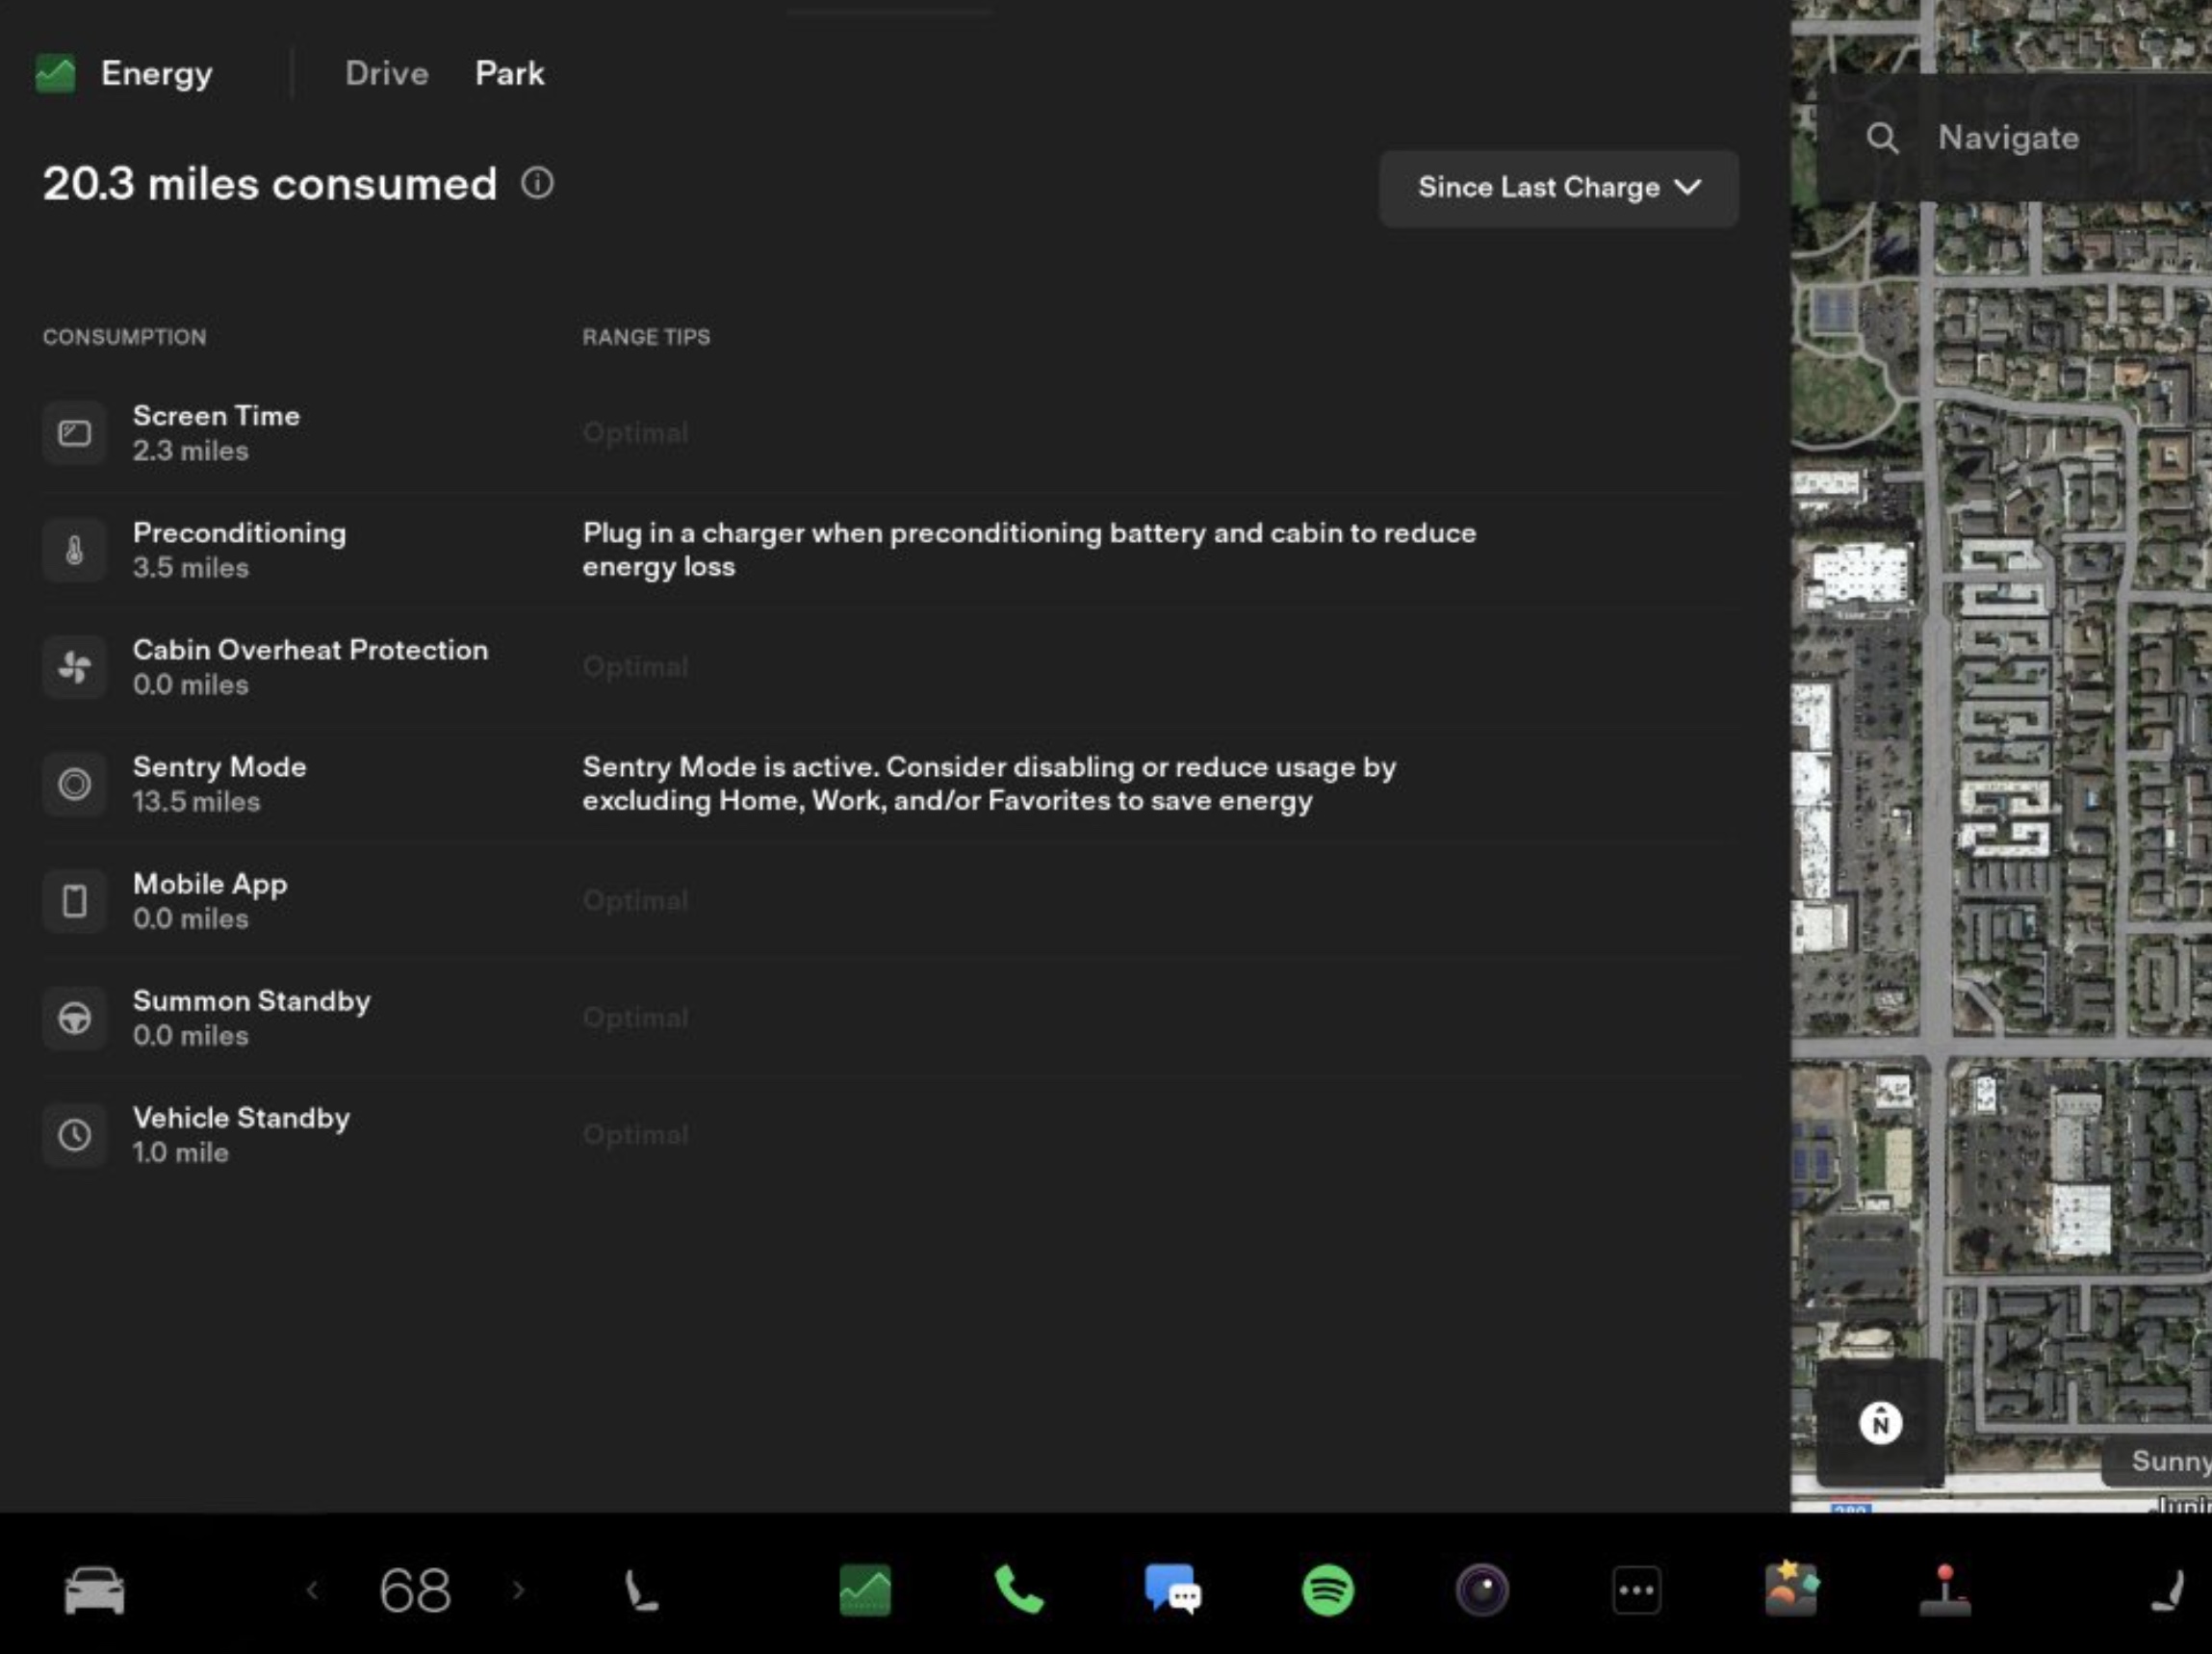The height and width of the screenshot is (1654, 2212).
Task: Open seat settings via the seat icon
Action: 642,1590
